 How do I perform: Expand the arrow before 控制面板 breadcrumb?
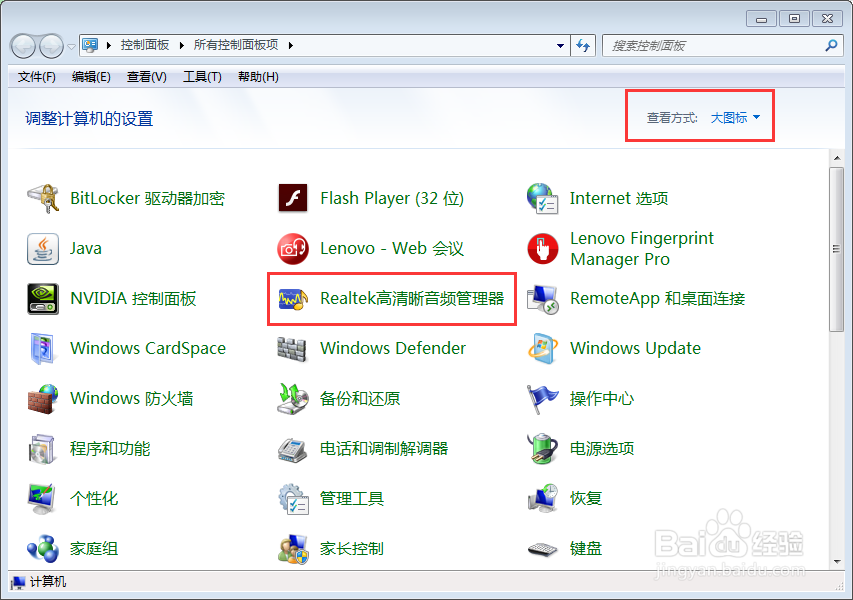pos(109,46)
